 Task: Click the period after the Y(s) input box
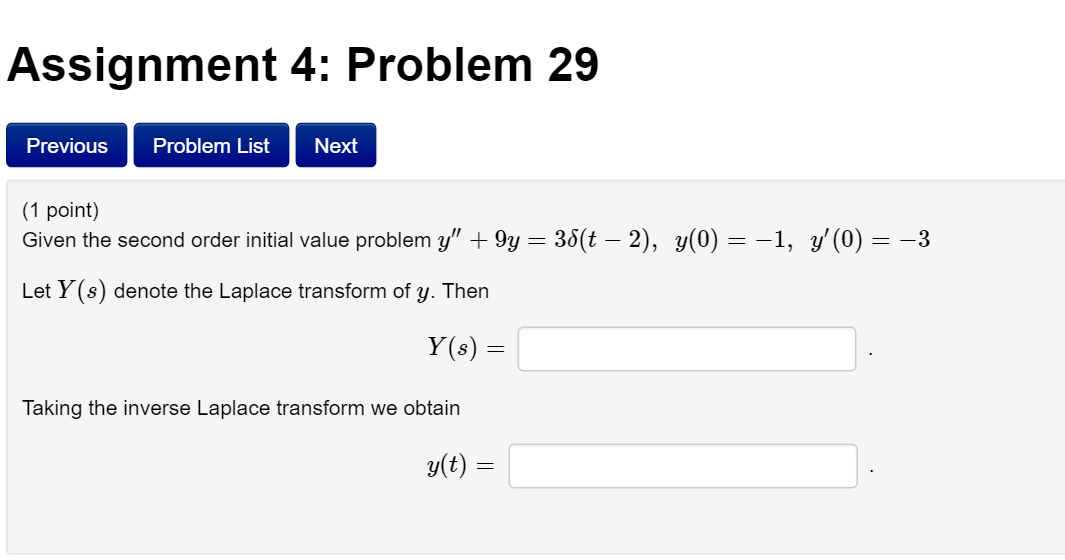pos(871,353)
